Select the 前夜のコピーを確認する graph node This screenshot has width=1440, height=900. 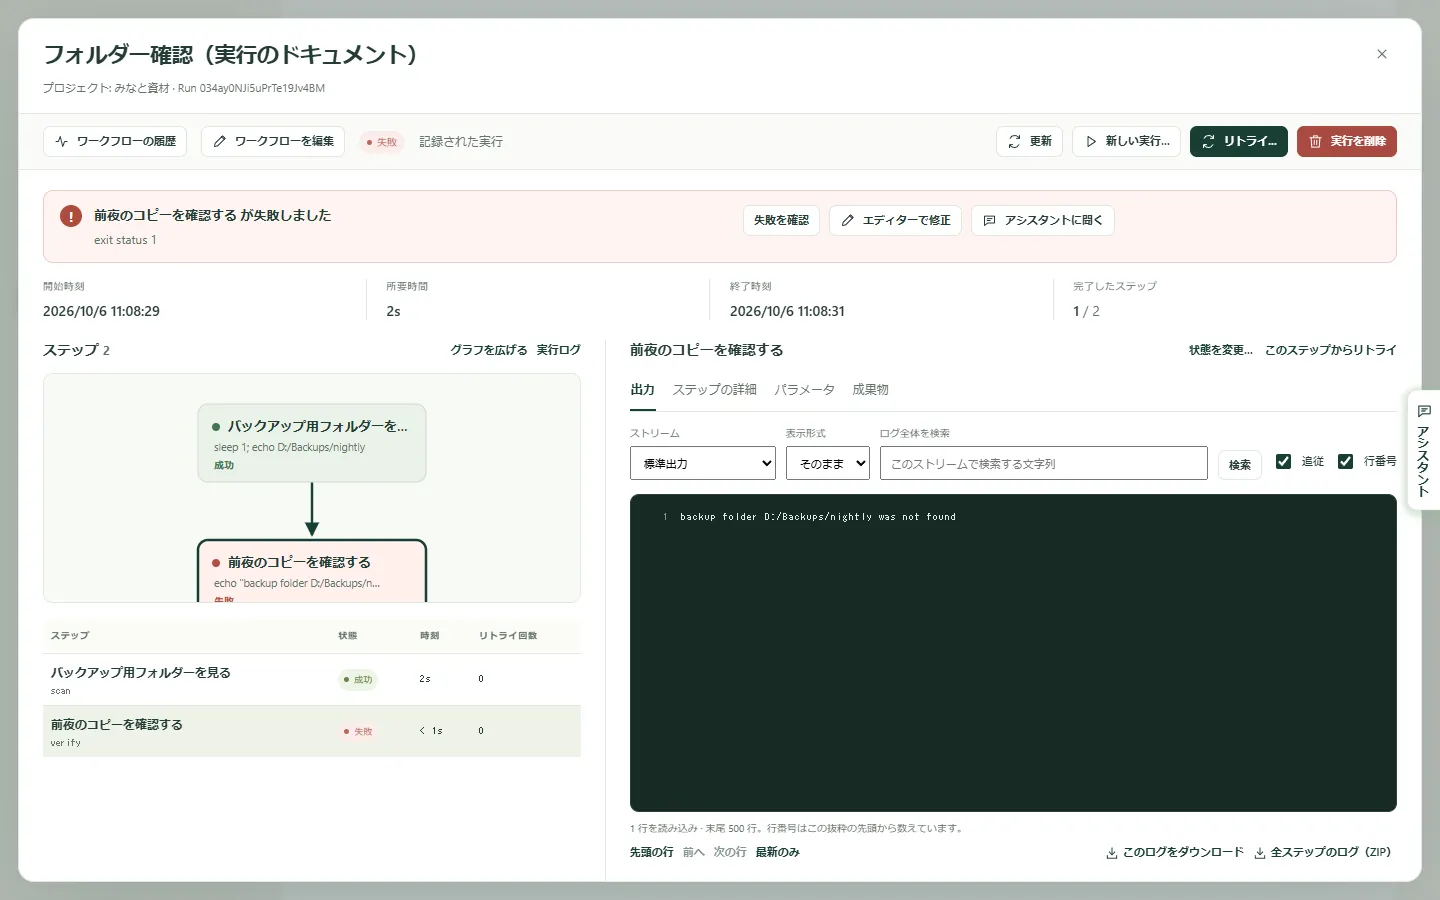(x=312, y=571)
